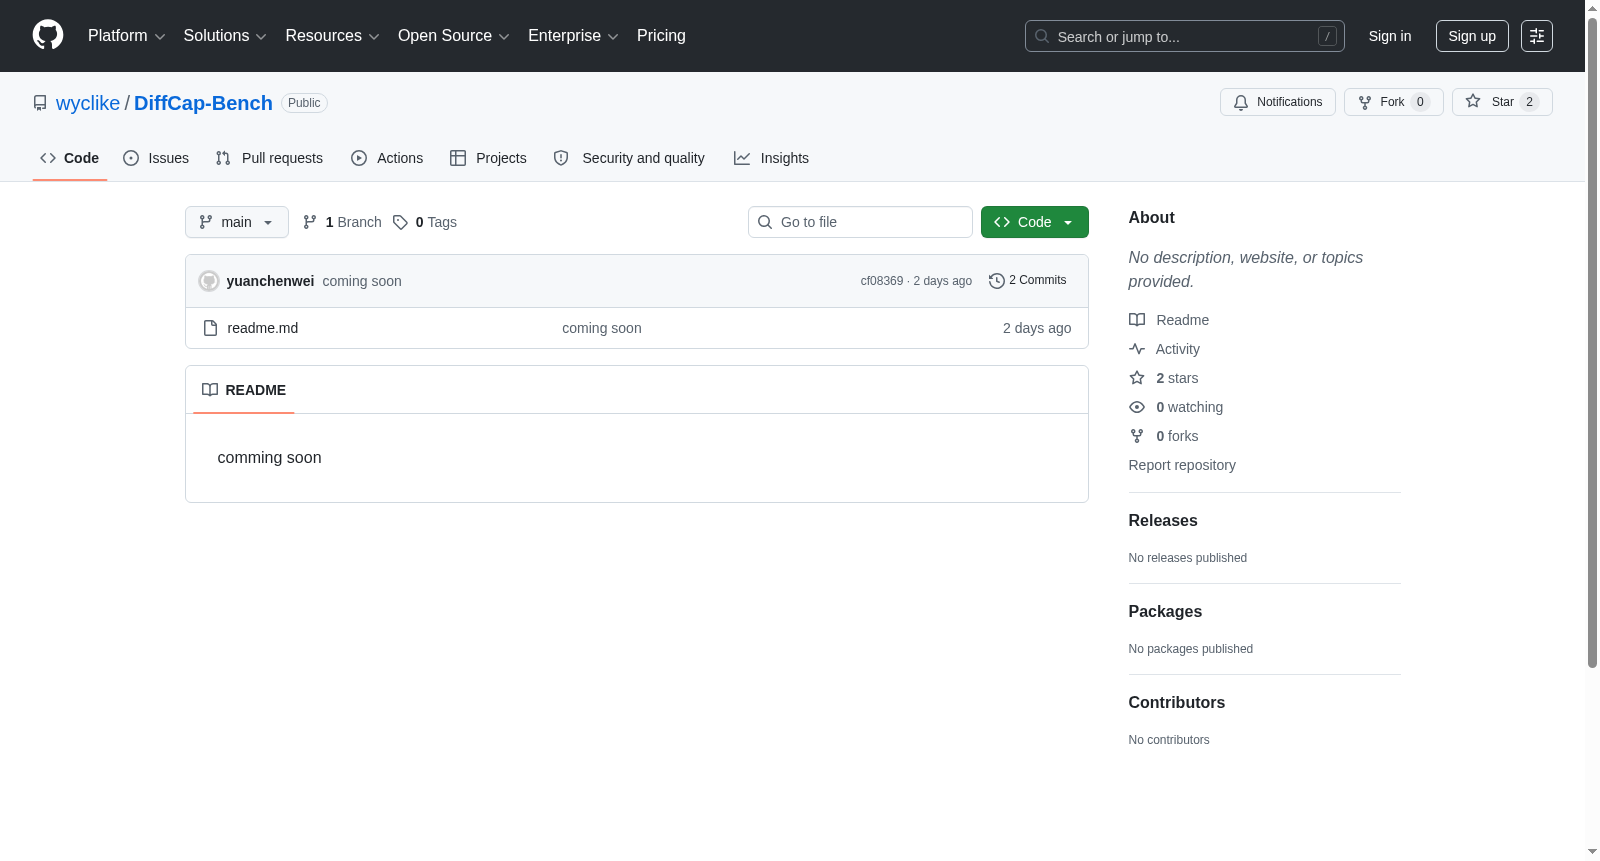Open the Pricing page link
Screen dimensions: 1600x861
(x=661, y=36)
